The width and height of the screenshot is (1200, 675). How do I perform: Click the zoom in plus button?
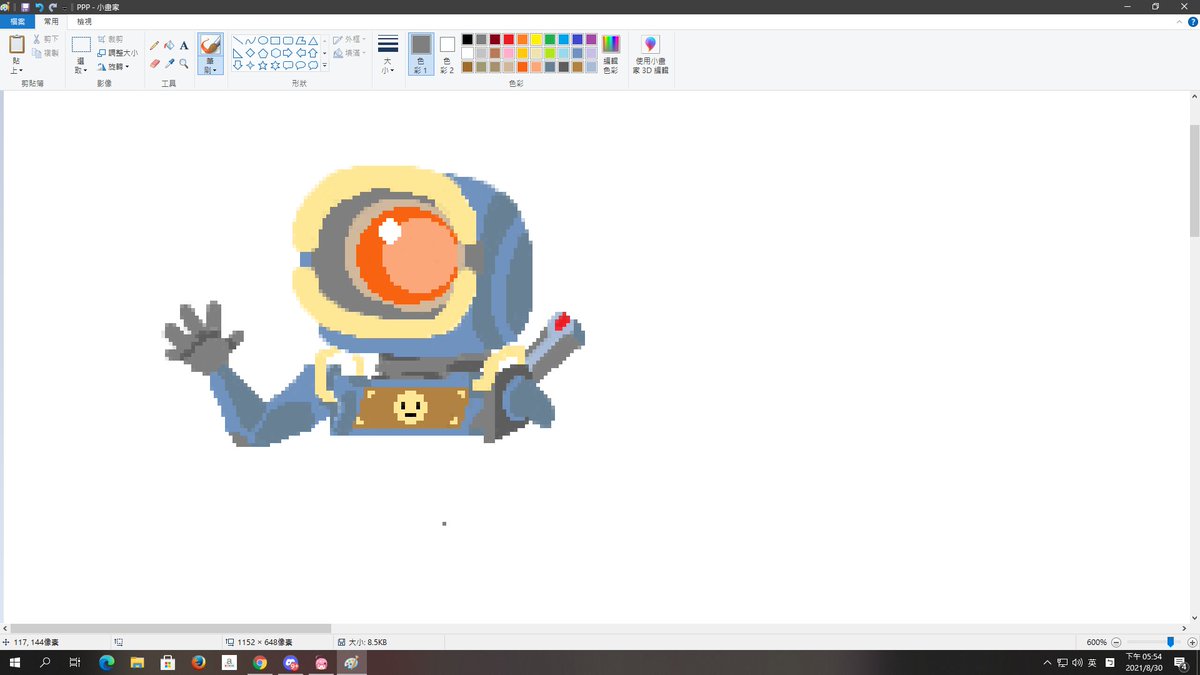(1192, 642)
